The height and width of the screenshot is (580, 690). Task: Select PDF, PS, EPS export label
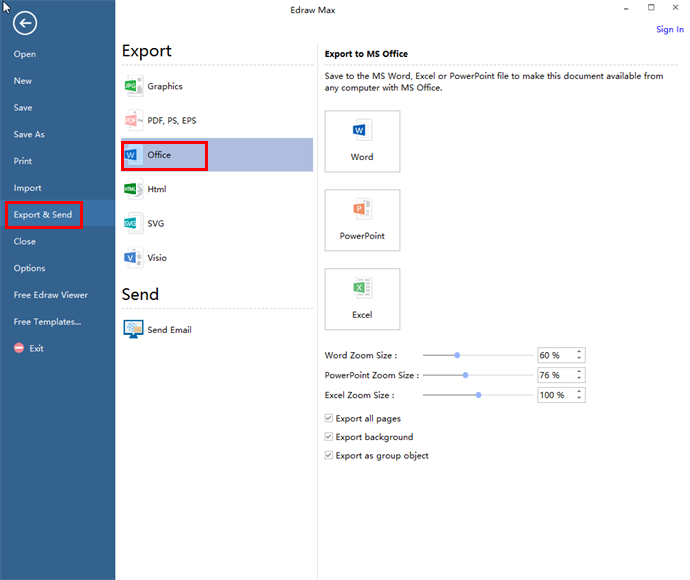tap(172, 121)
